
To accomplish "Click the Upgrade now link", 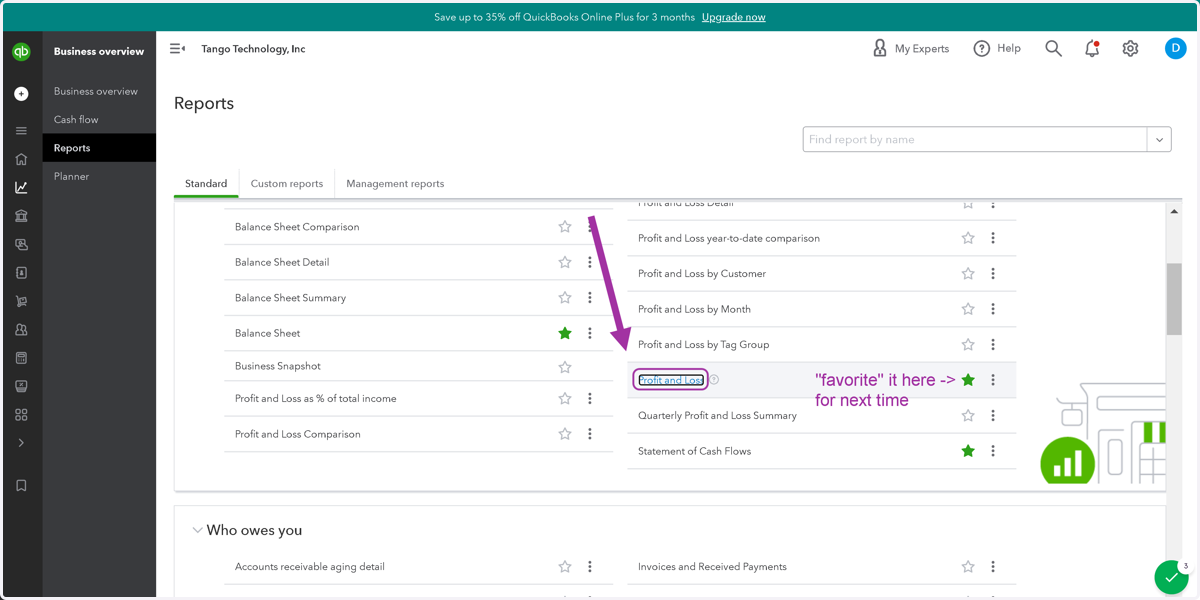I will coord(733,17).
